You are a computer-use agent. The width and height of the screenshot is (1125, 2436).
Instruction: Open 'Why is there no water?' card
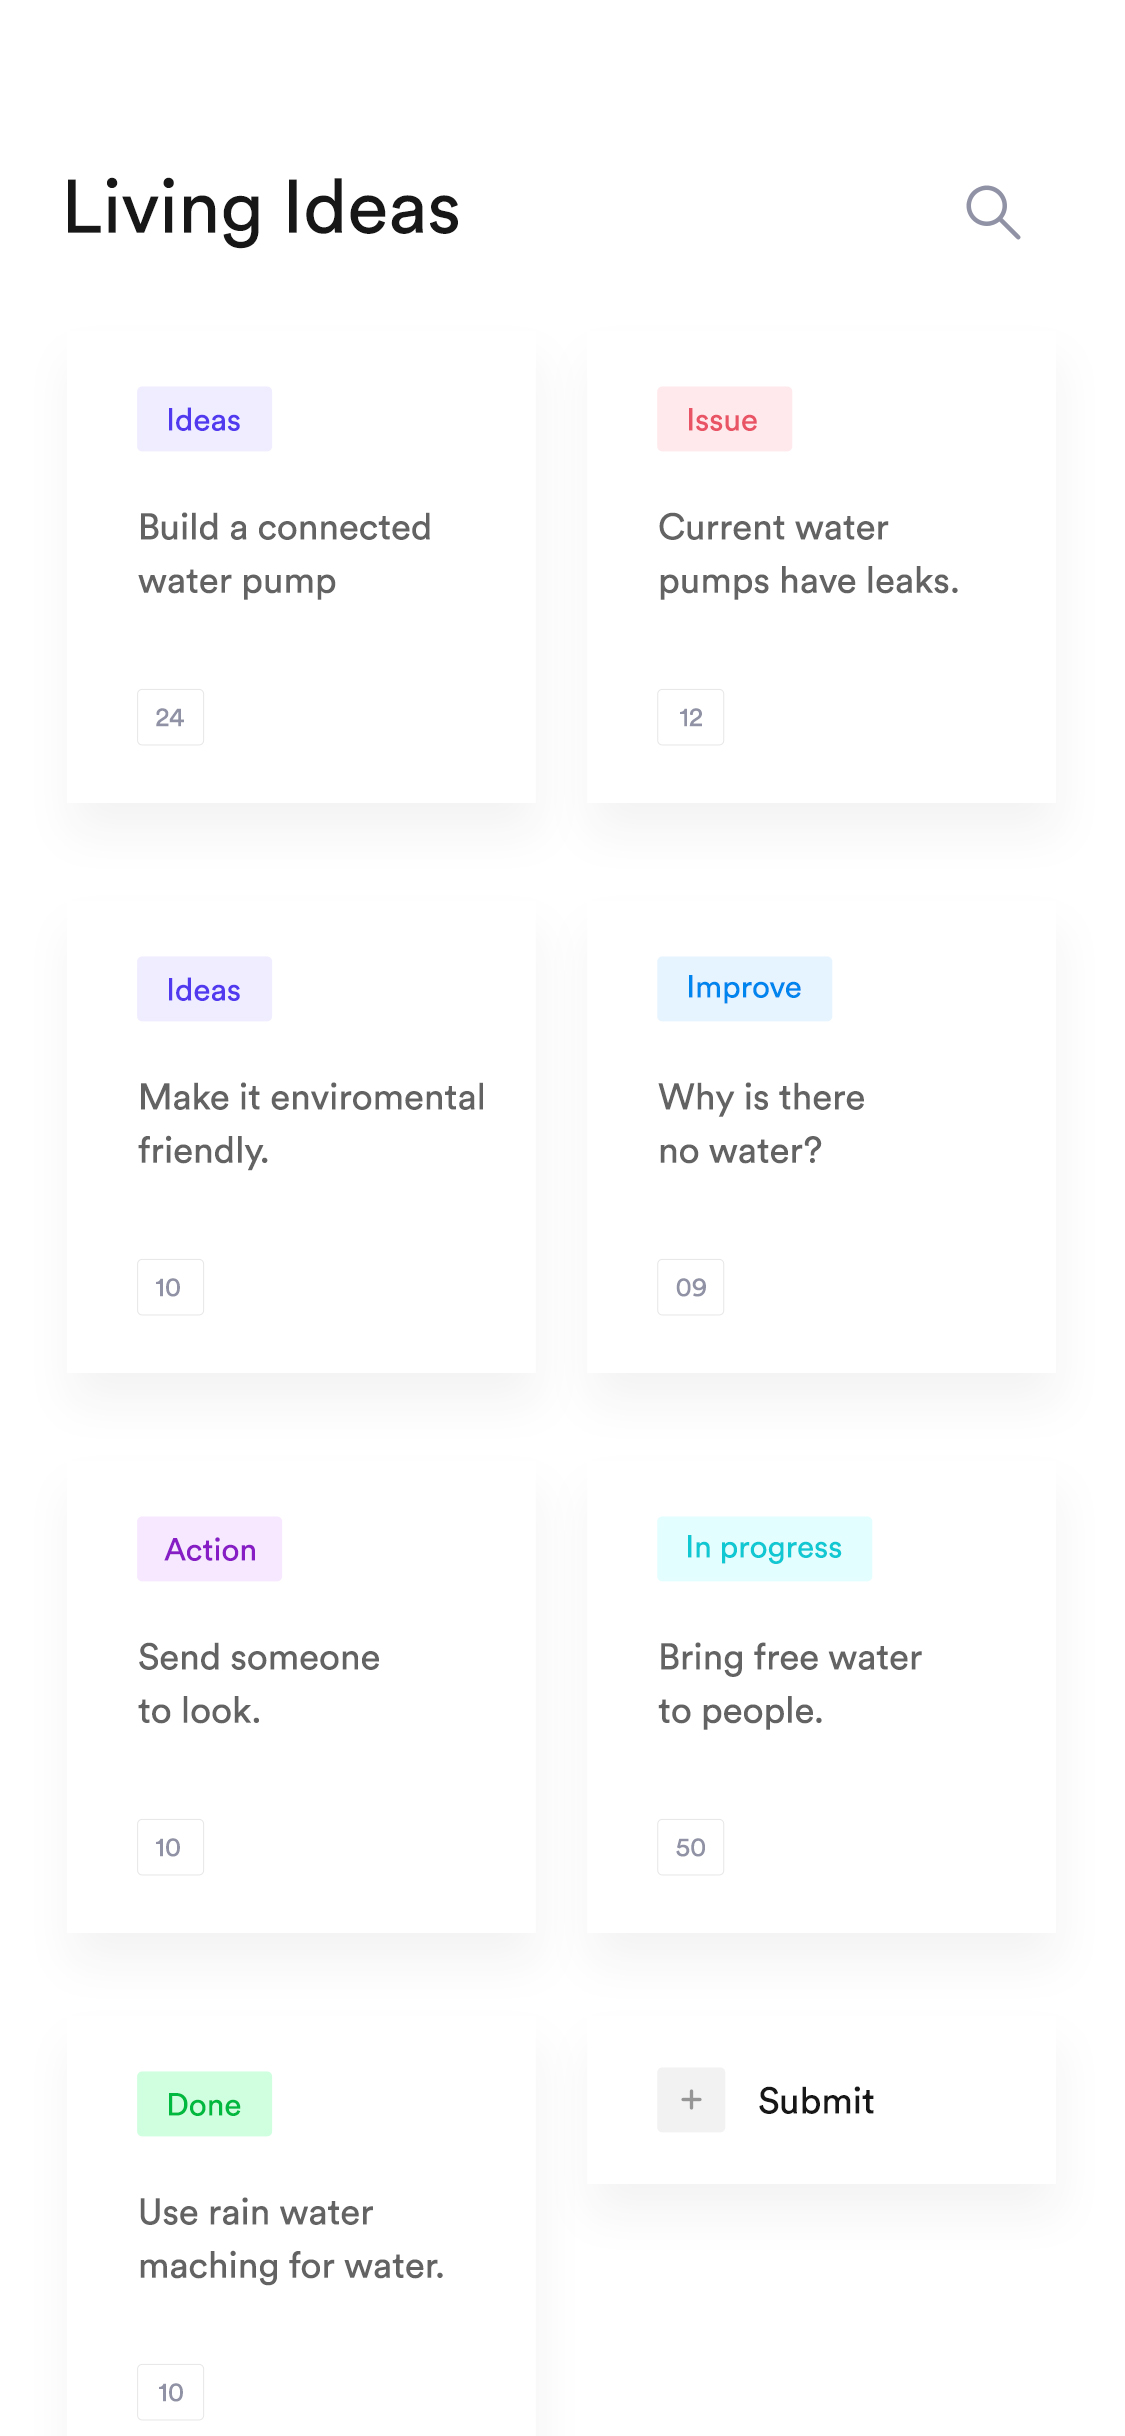coord(821,1138)
